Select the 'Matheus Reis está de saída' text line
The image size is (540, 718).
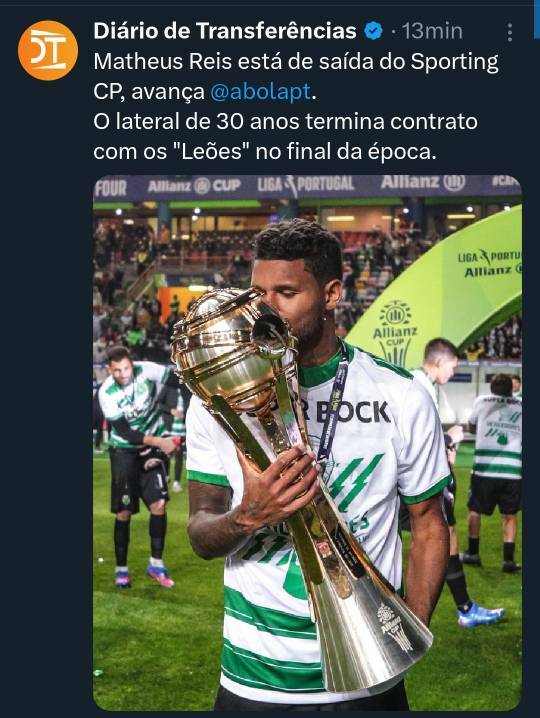click(296, 62)
